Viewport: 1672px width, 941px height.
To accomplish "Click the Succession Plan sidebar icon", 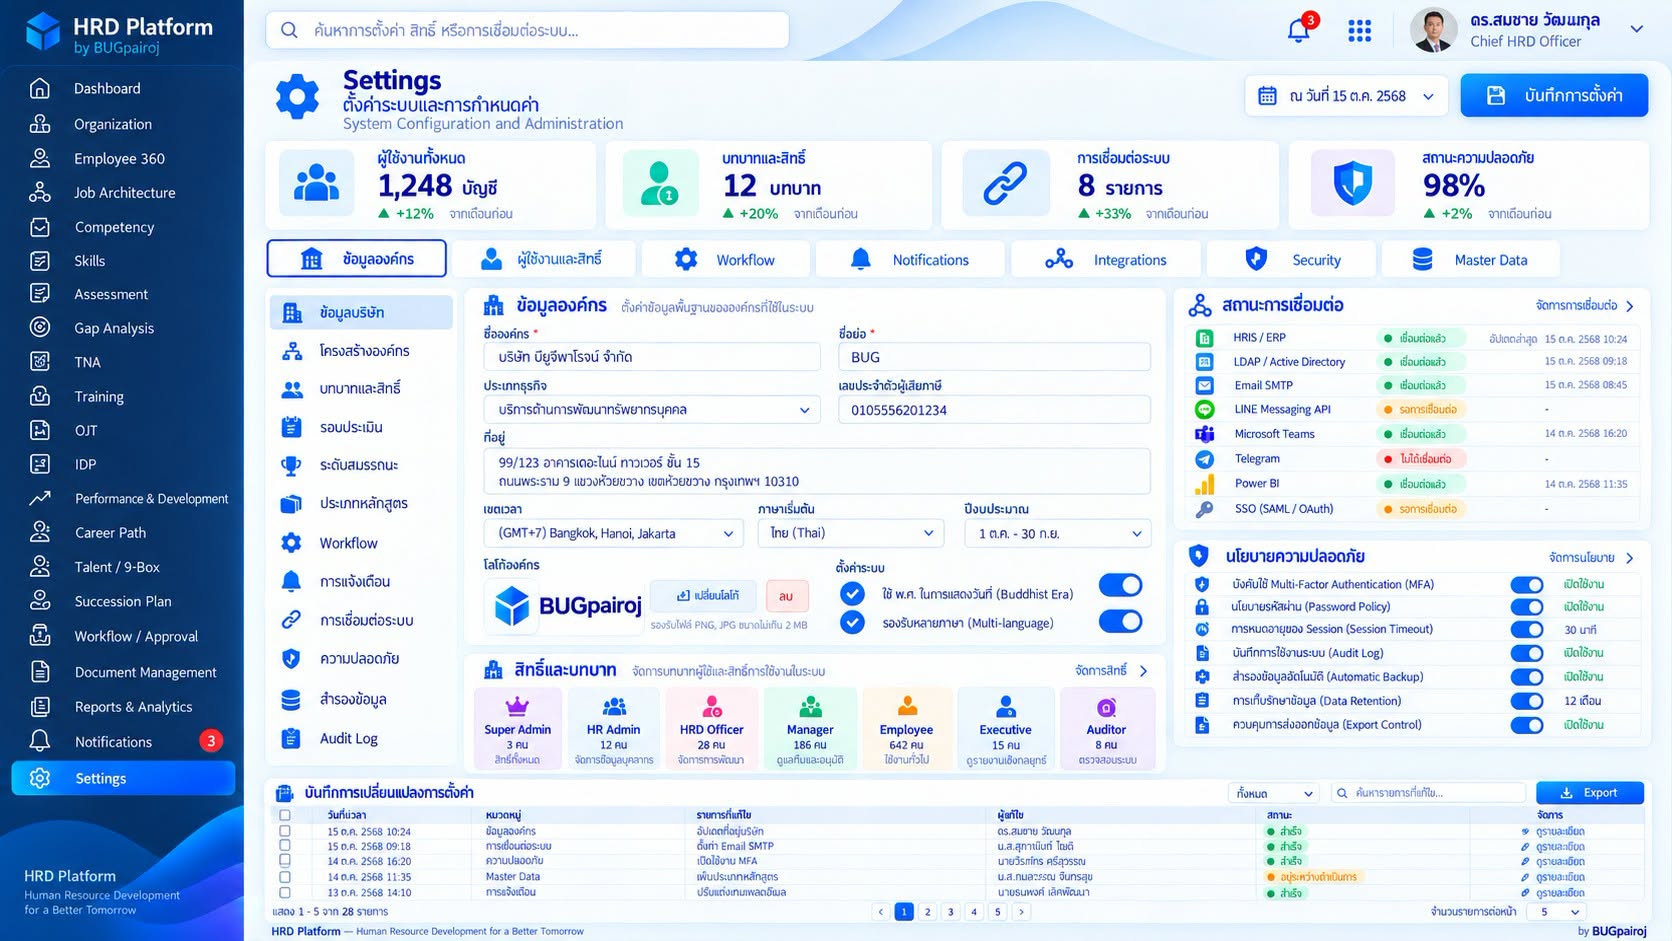I will [x=40, y=600].
